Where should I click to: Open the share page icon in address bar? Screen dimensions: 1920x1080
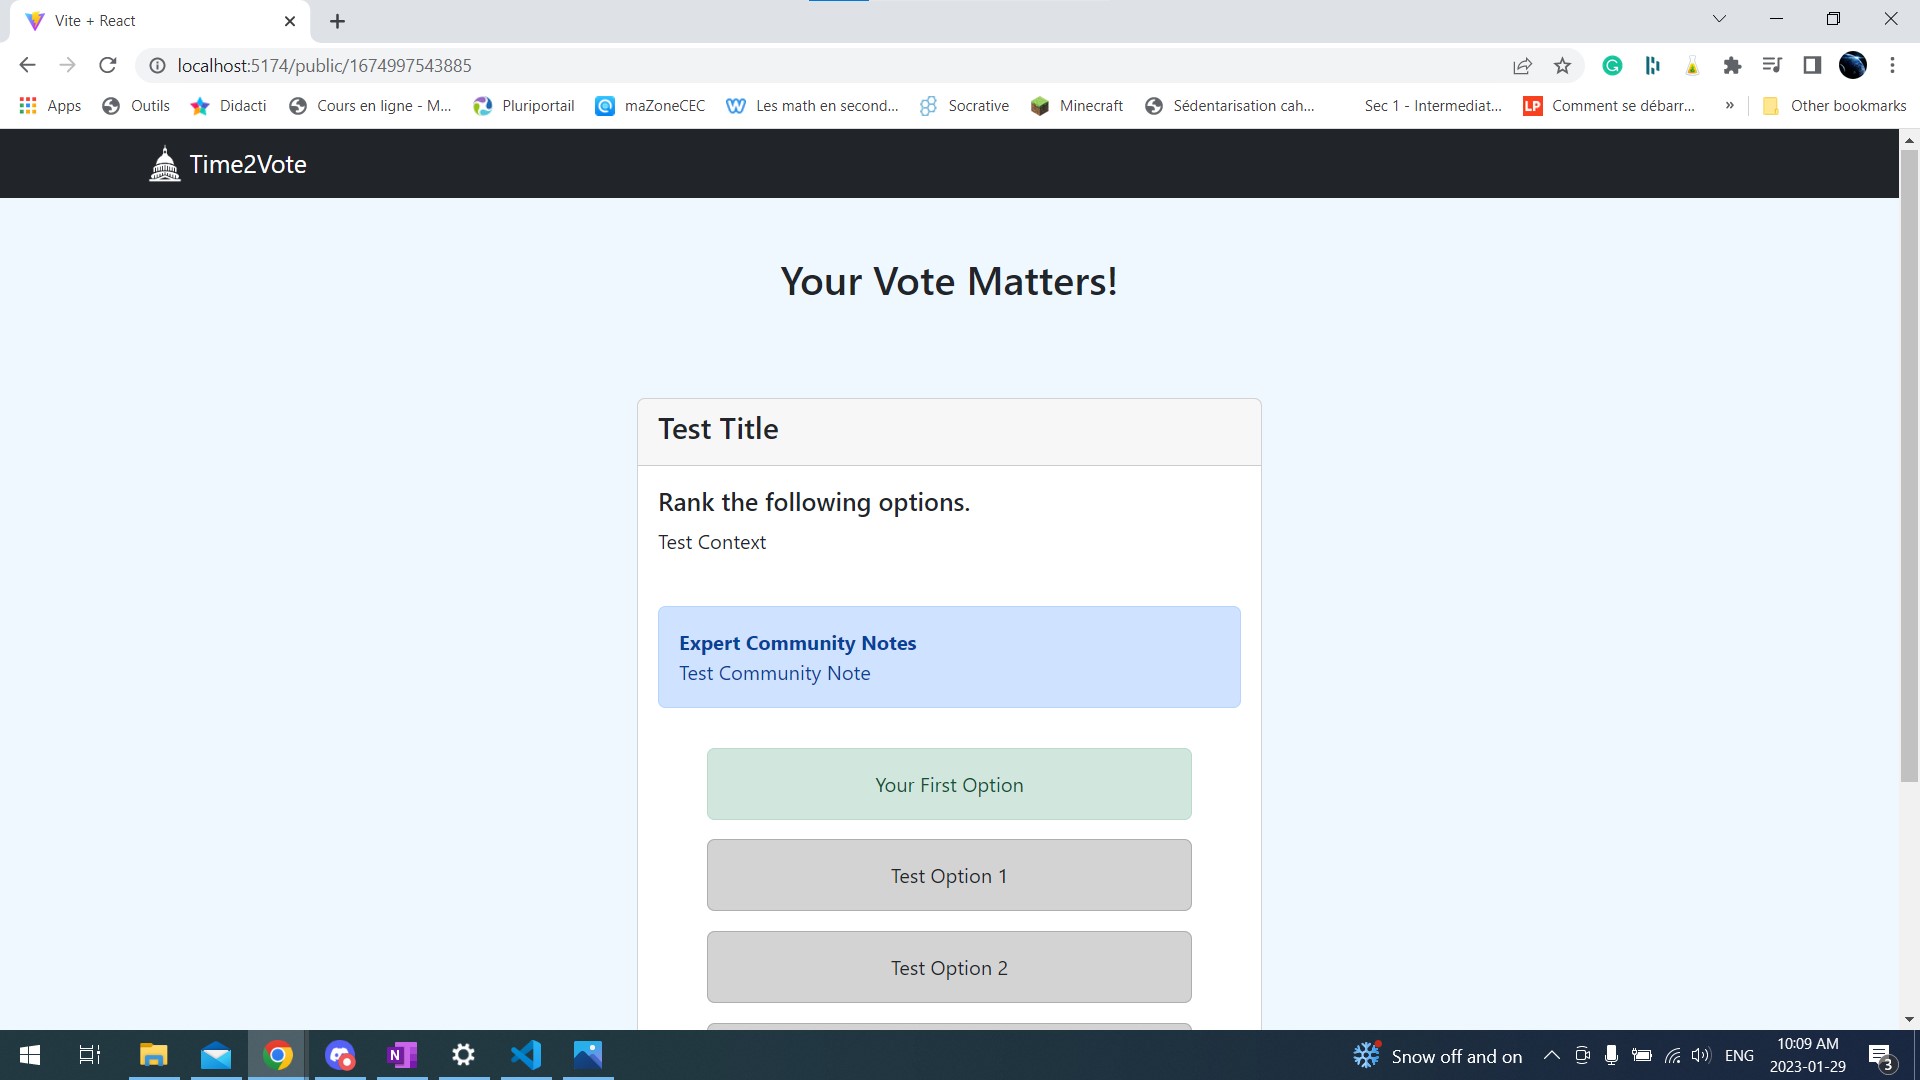(1522, 66)
